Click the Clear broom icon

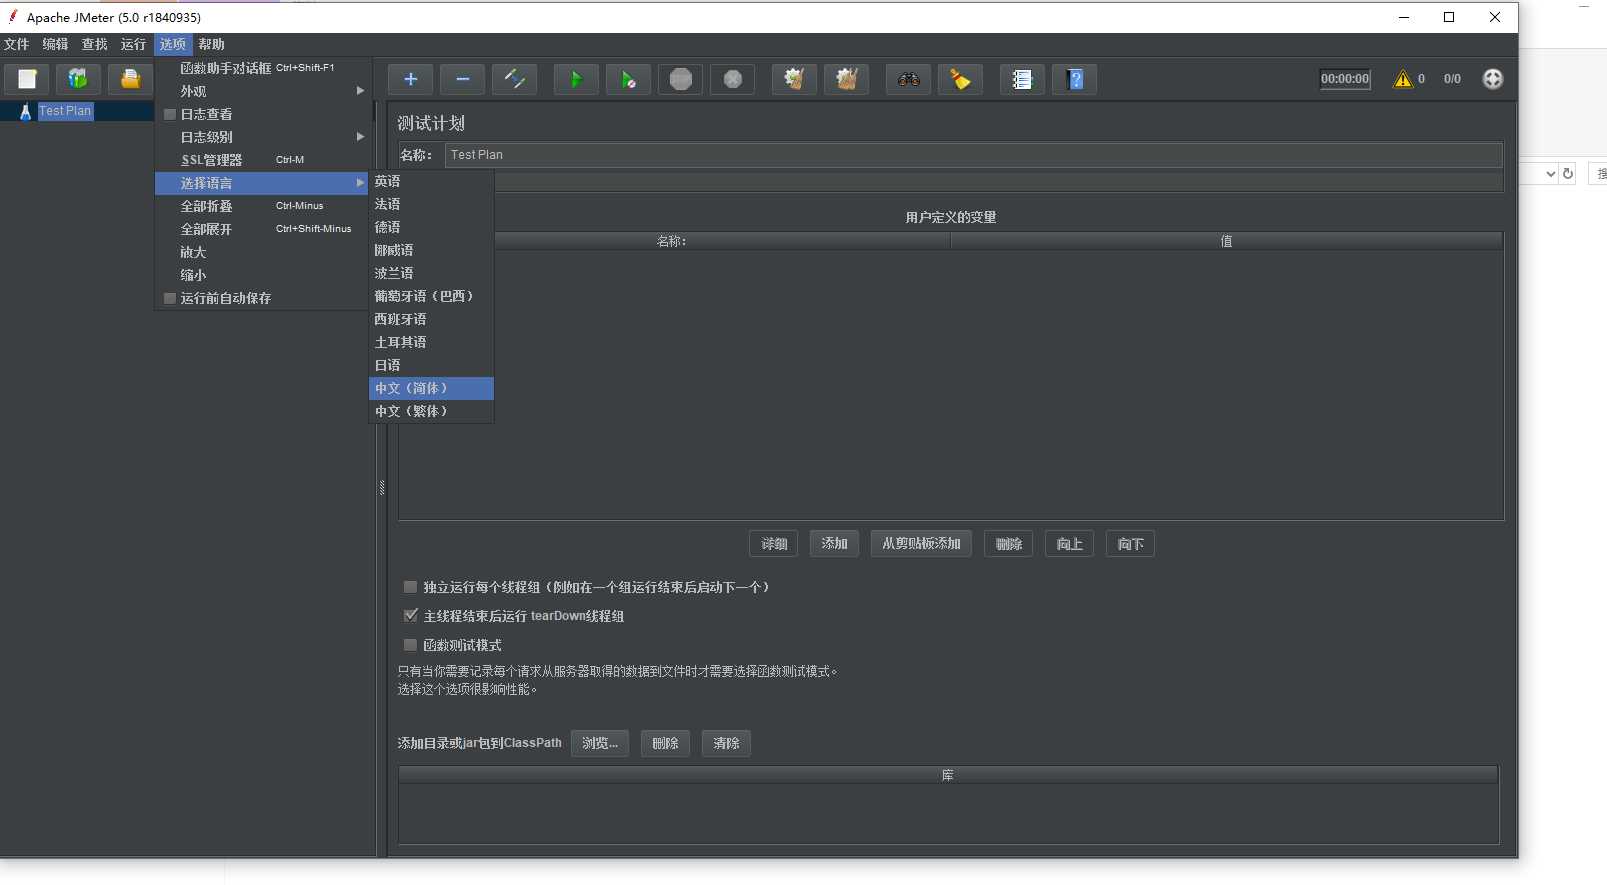point(794,79)
